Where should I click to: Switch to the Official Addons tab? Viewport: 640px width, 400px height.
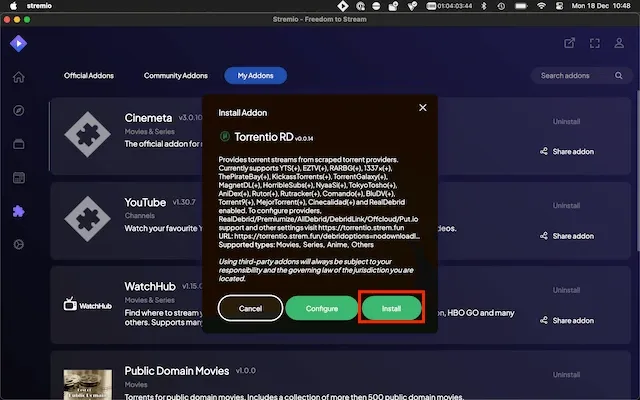click(89, 76)
